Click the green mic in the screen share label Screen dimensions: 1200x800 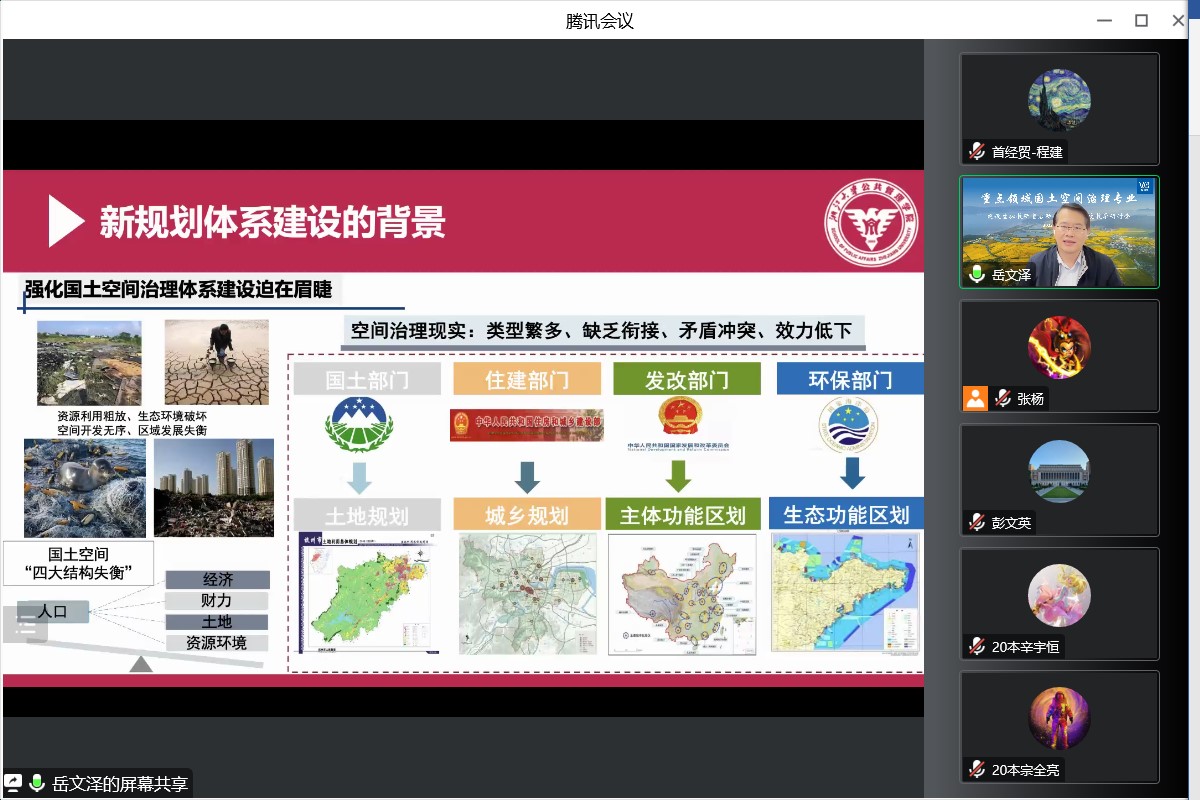37,783
